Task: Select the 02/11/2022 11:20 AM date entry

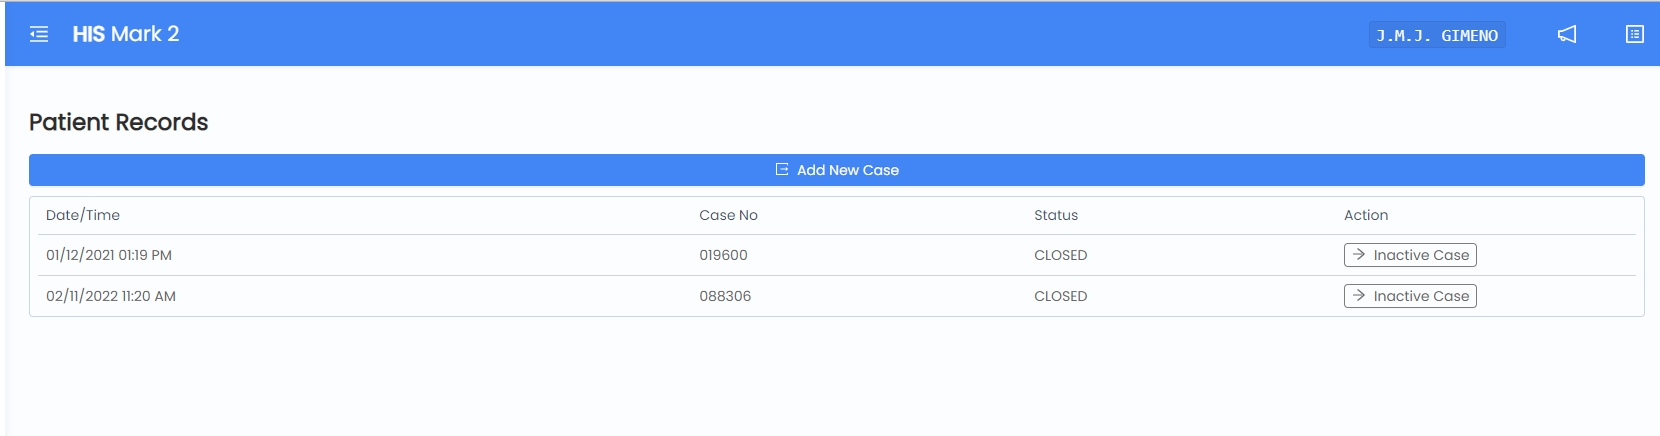Action: [111, 296]
